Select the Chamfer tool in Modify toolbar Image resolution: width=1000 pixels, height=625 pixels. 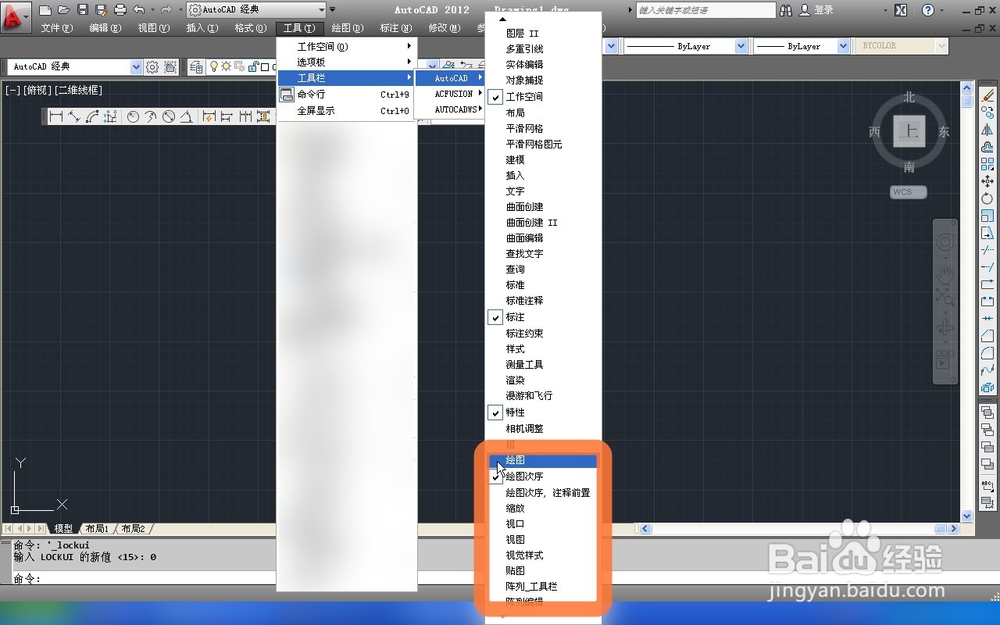click(x=987, y=336)
